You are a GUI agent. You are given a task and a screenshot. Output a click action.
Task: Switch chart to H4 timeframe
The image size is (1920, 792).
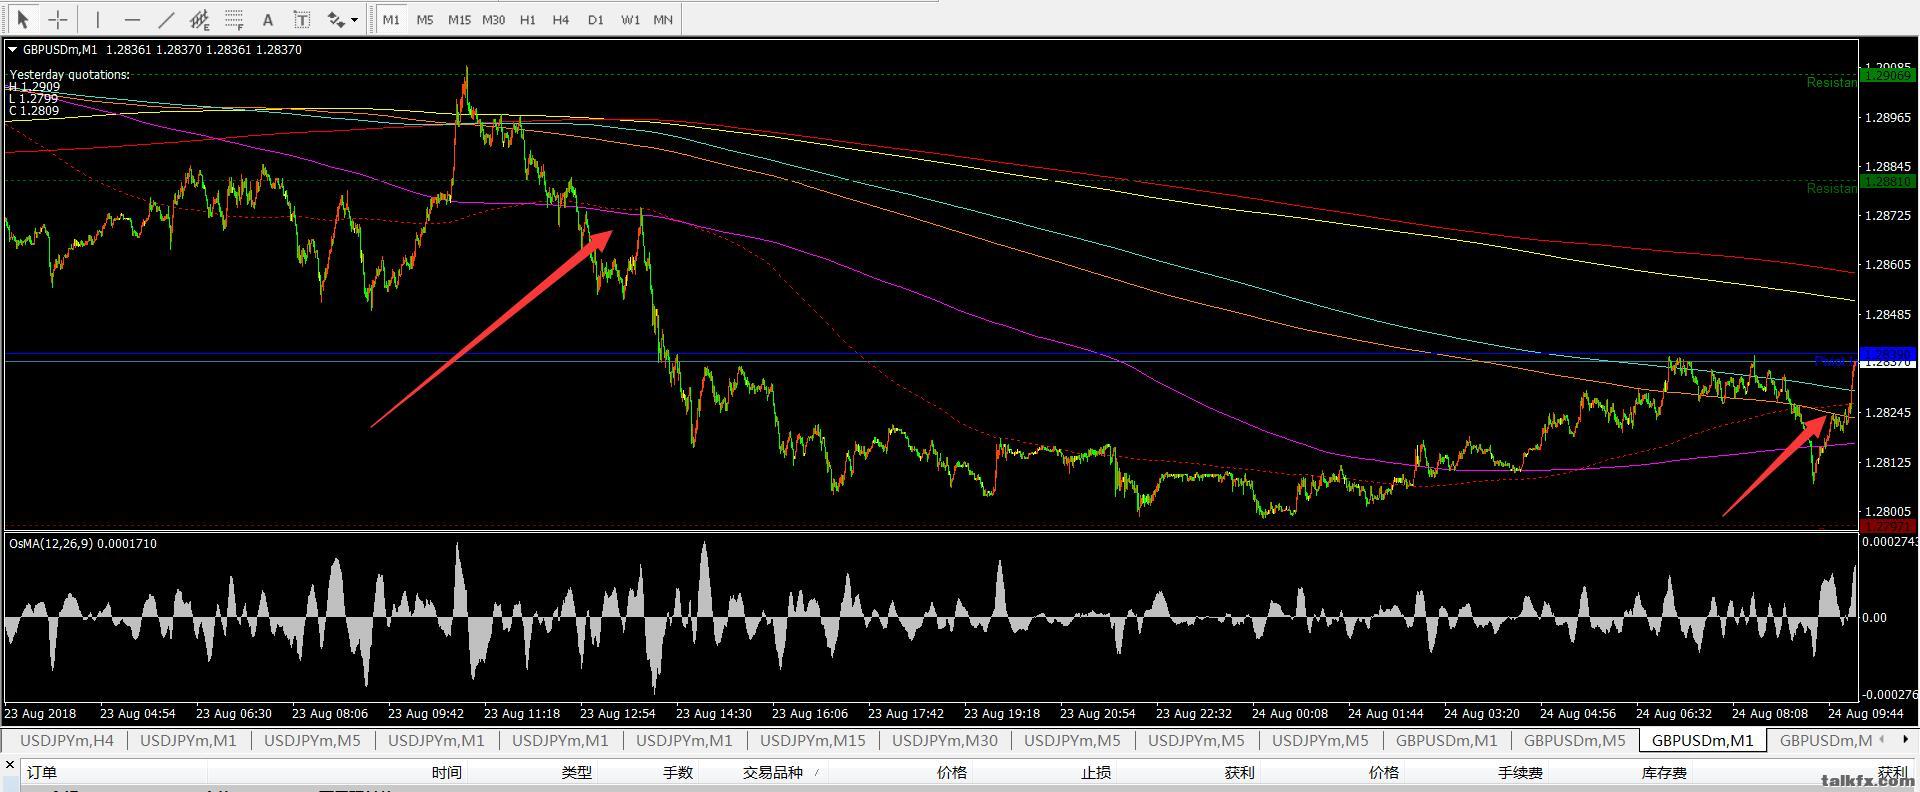click(x=561, y=19)
